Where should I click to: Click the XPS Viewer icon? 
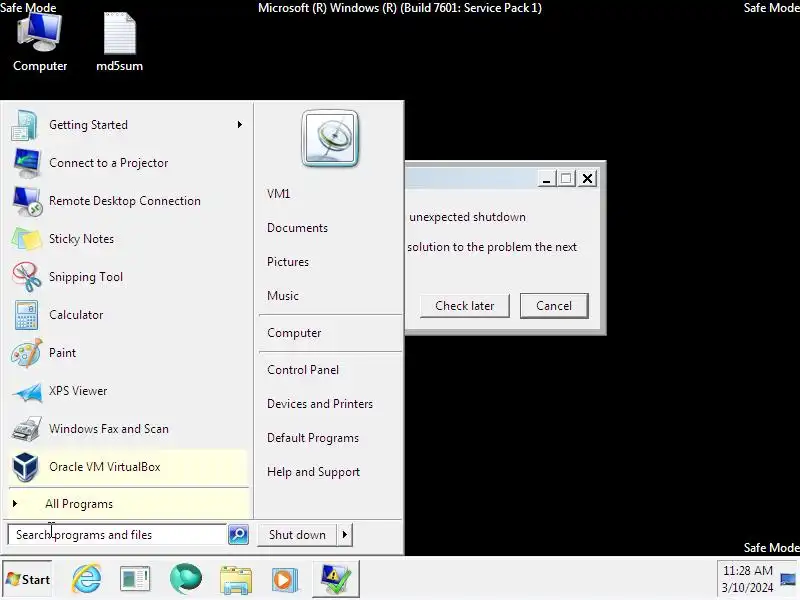(x=27, y=391)
